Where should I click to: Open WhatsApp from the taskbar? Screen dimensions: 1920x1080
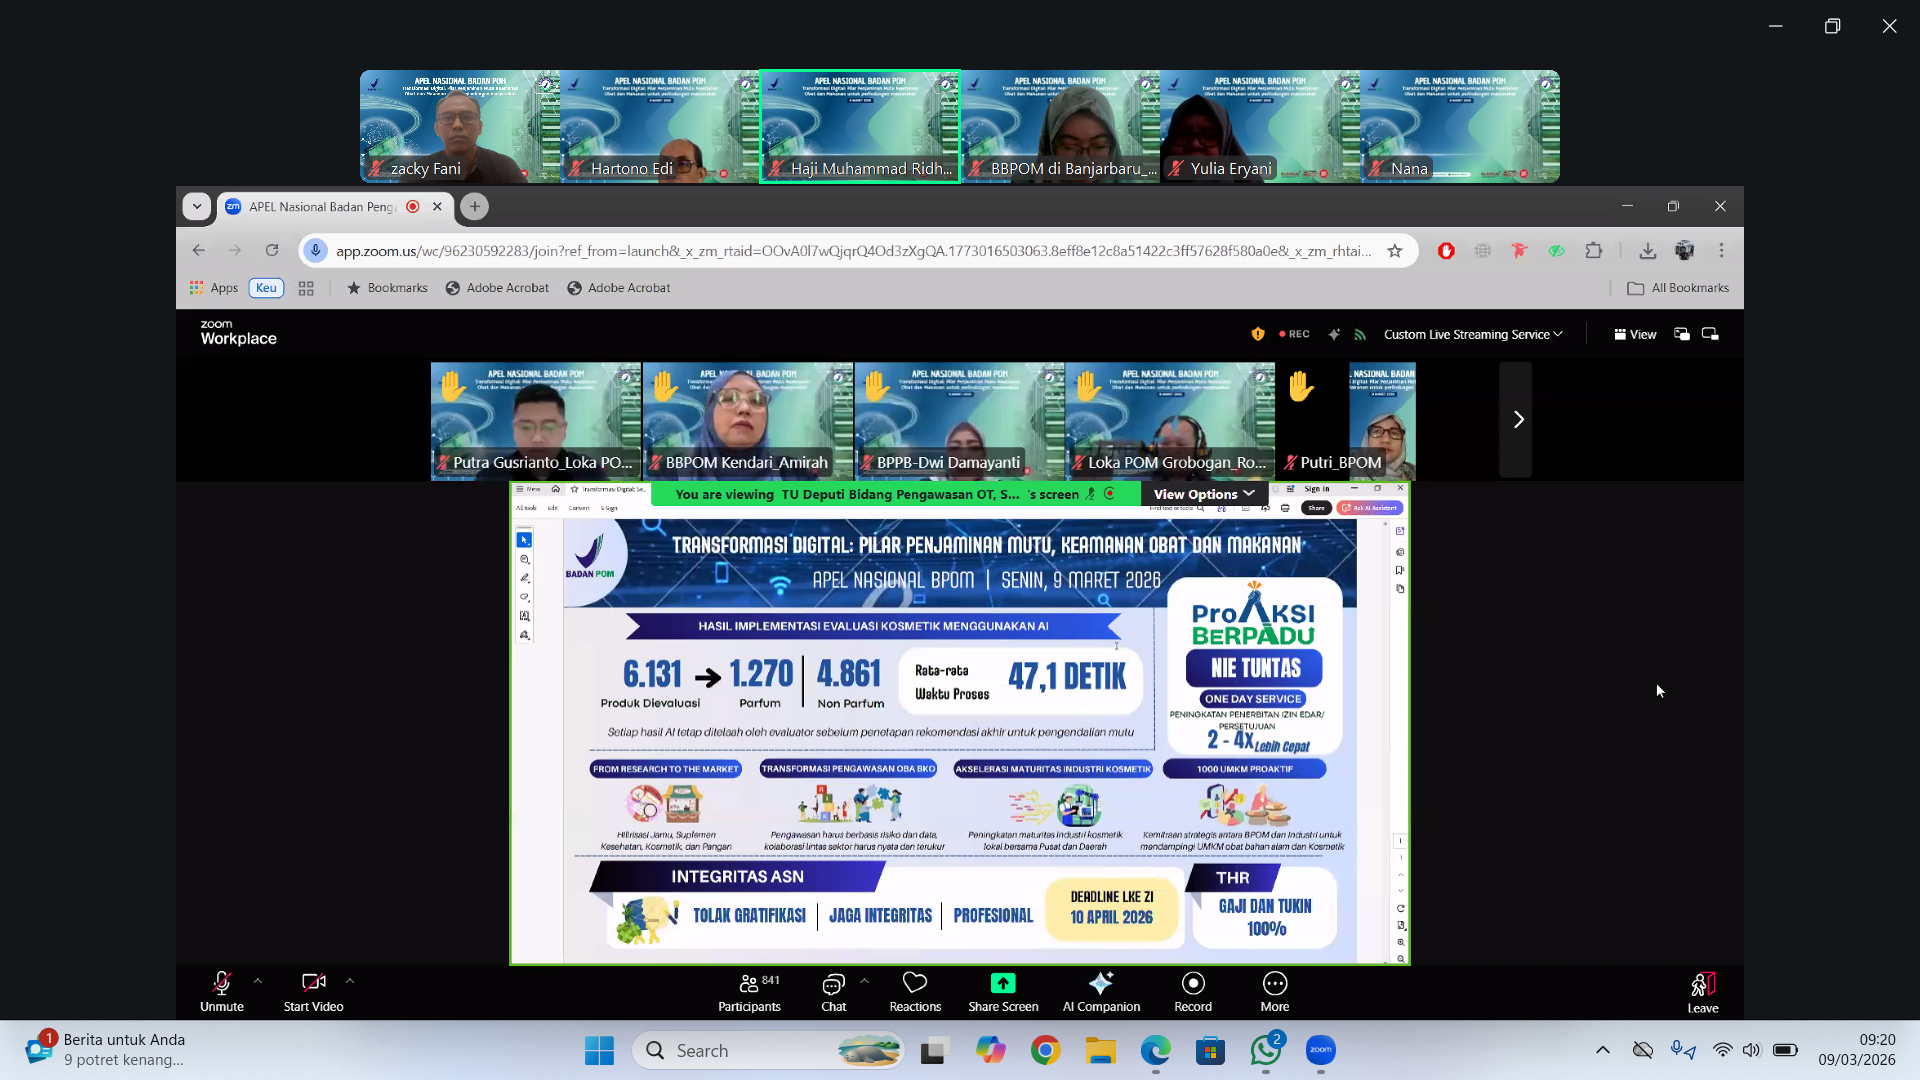pos(1265,1050)
